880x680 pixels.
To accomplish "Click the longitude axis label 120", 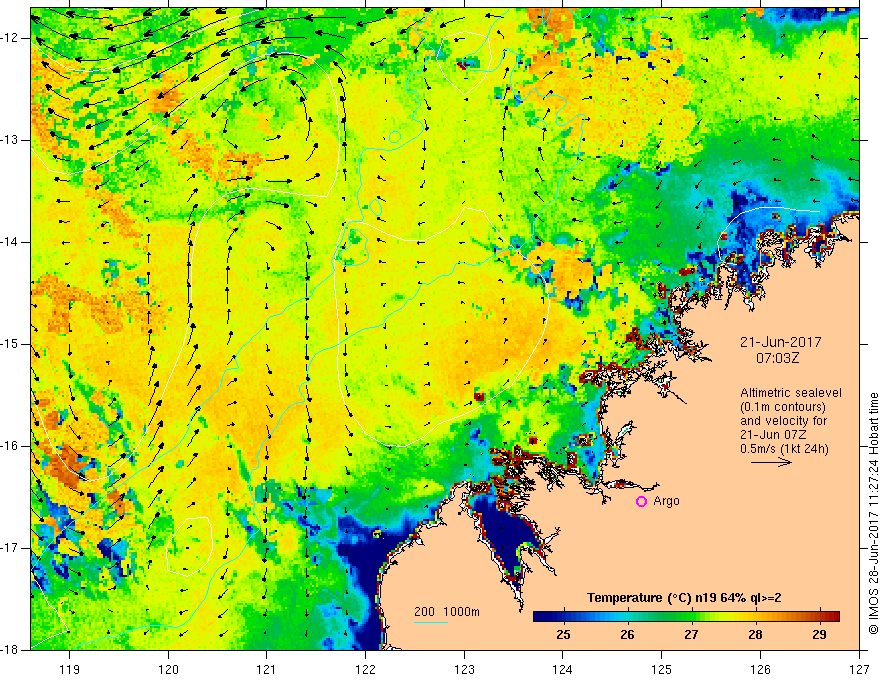I will click(168, 669).
